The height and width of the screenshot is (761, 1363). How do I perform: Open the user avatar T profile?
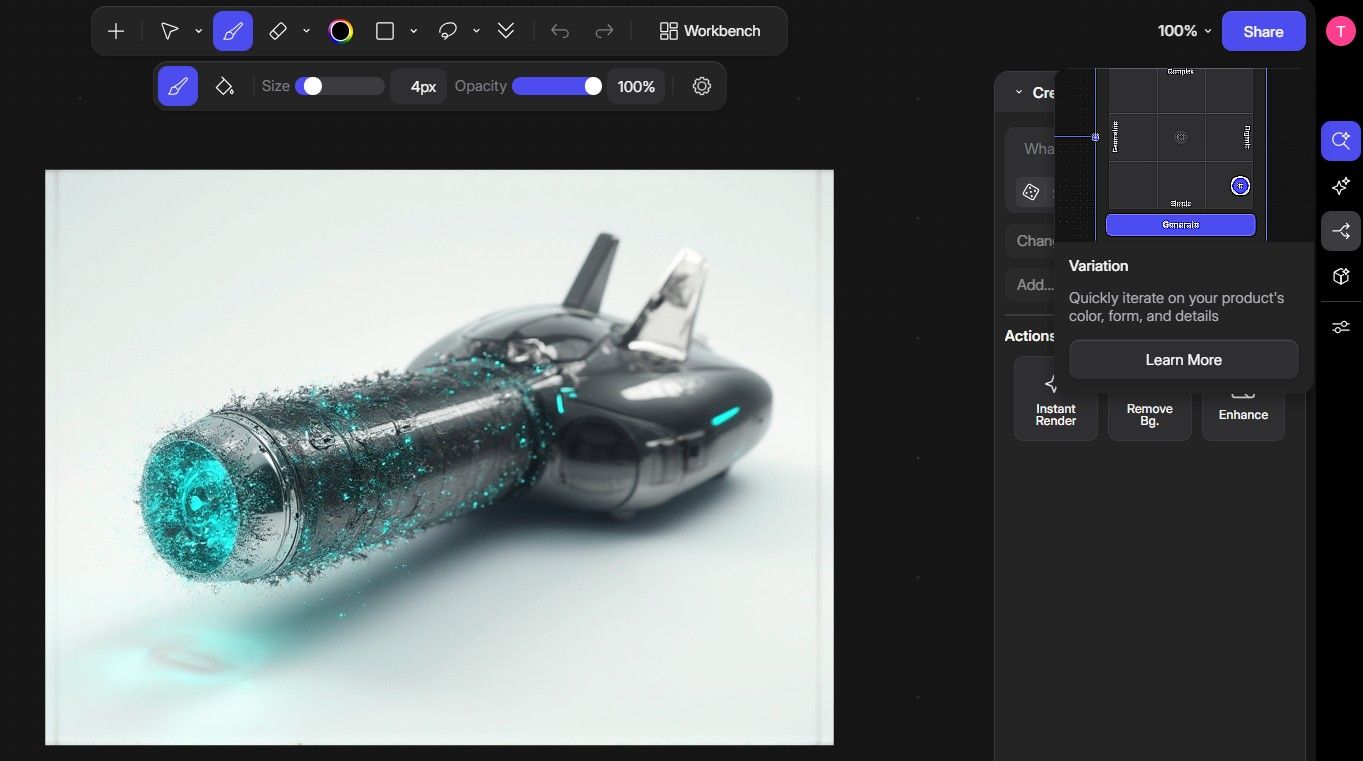pyautogui.click(x=1341, y=31)
